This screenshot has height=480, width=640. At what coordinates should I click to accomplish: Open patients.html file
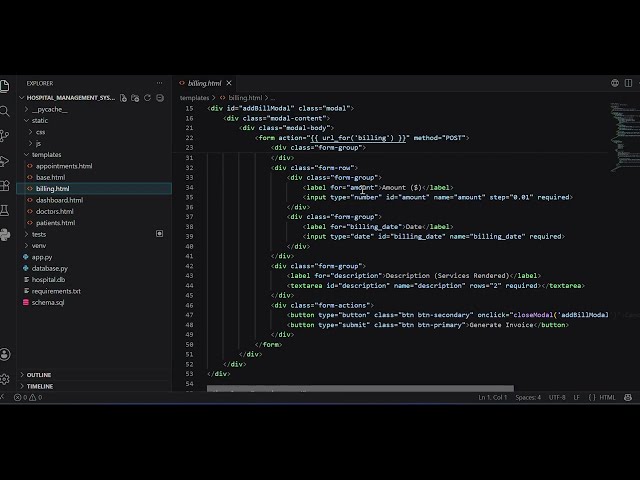click(55, 223)
